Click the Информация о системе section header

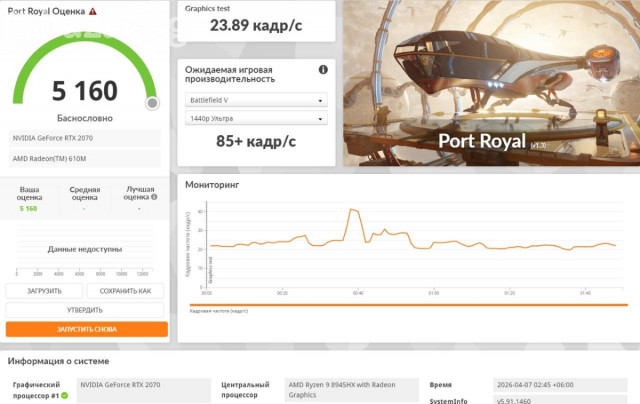pos(59,361)
